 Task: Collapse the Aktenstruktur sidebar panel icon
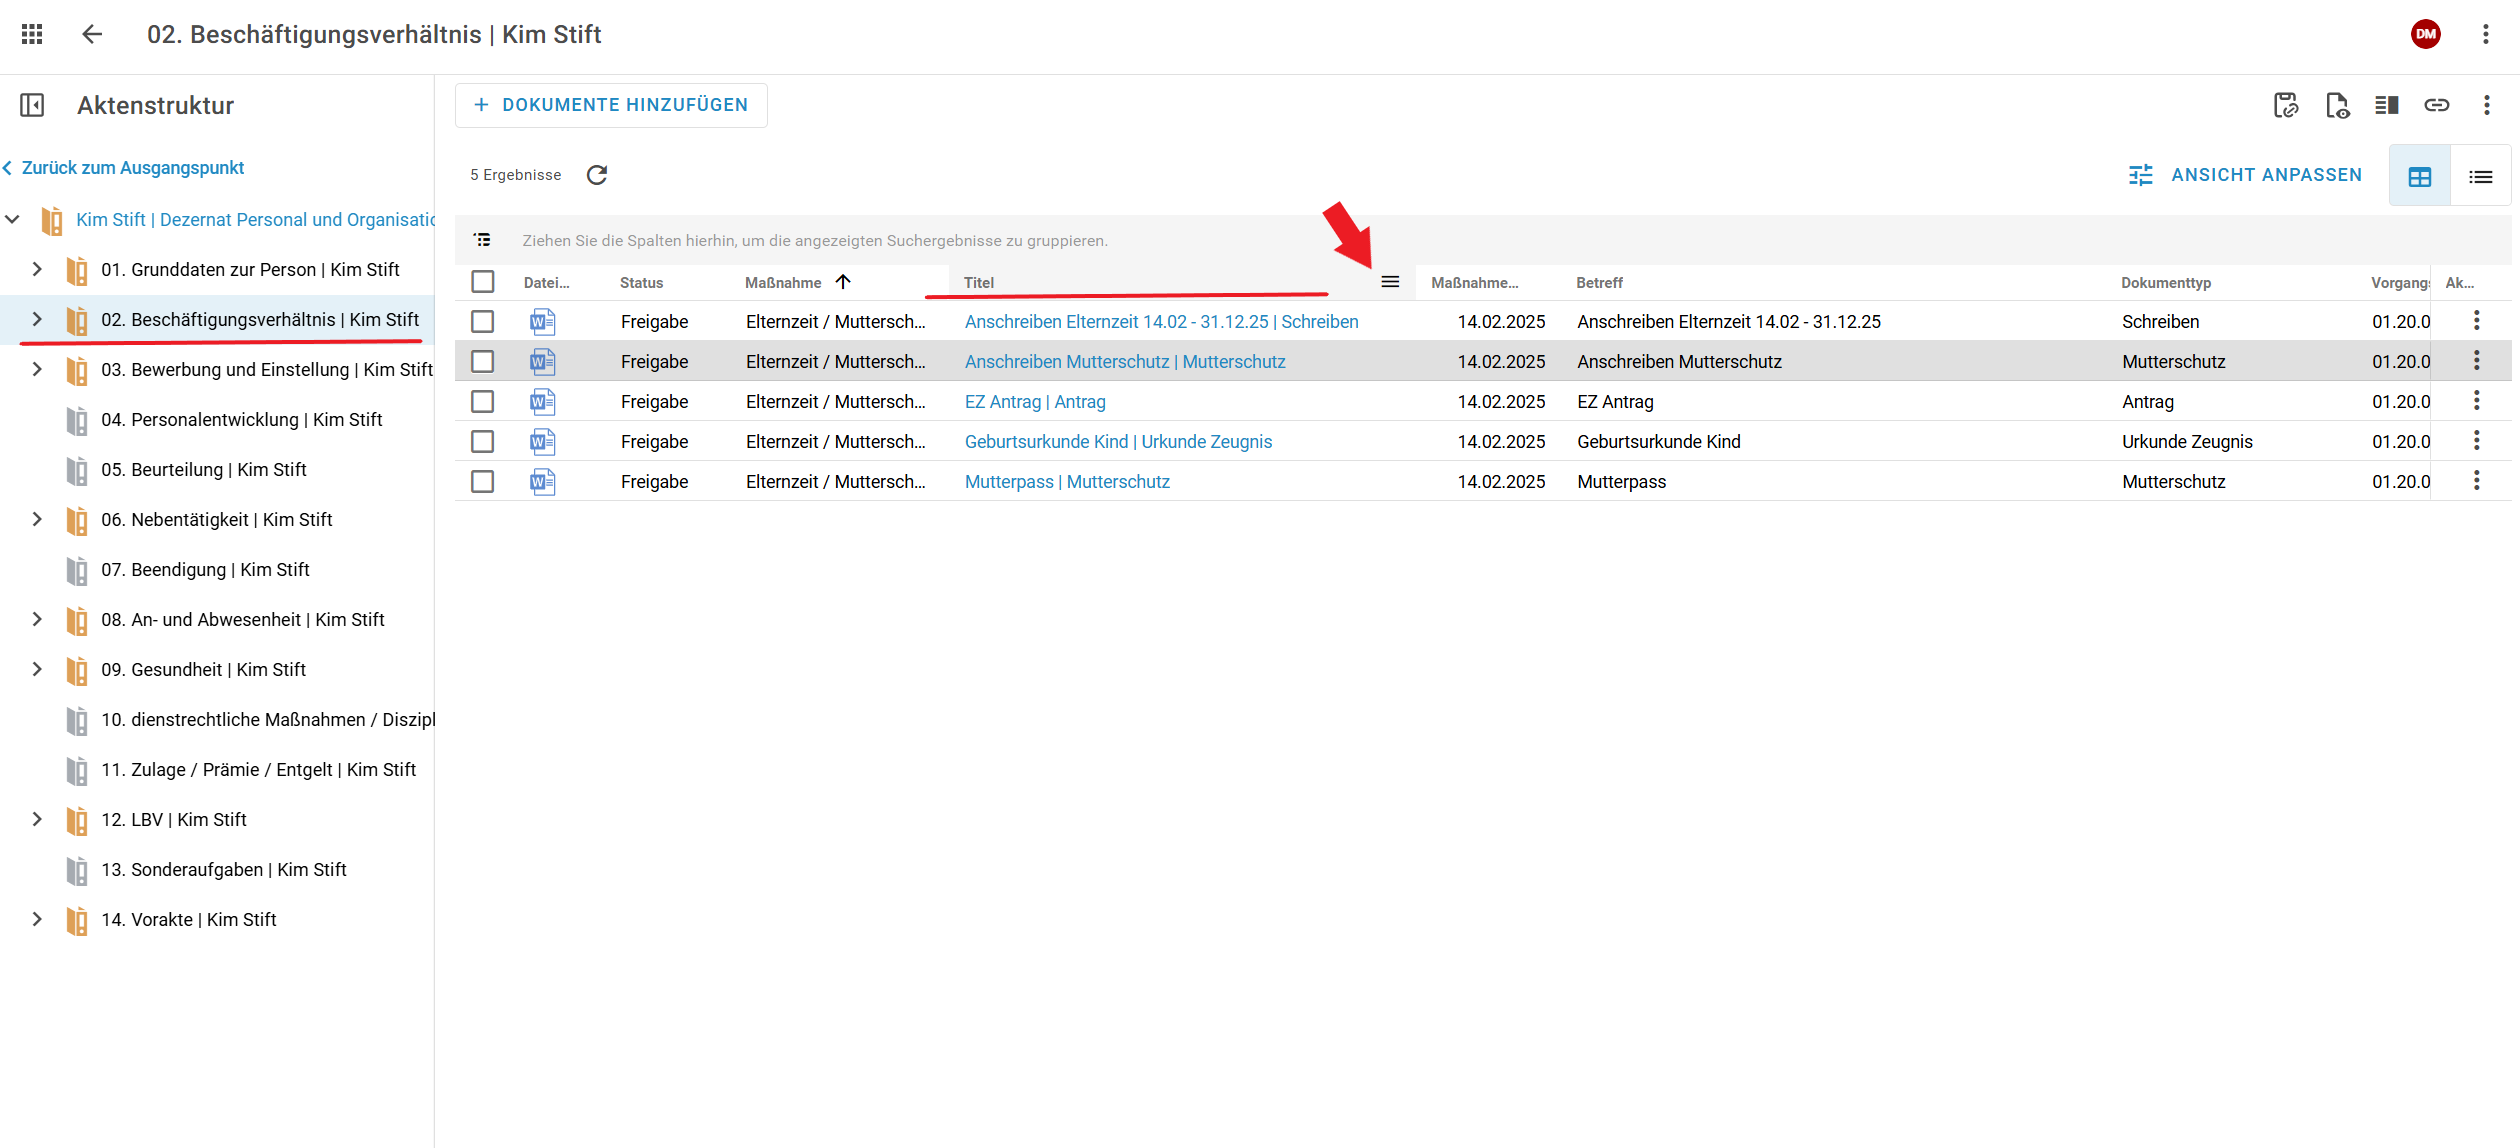click(x=32, y=105)
